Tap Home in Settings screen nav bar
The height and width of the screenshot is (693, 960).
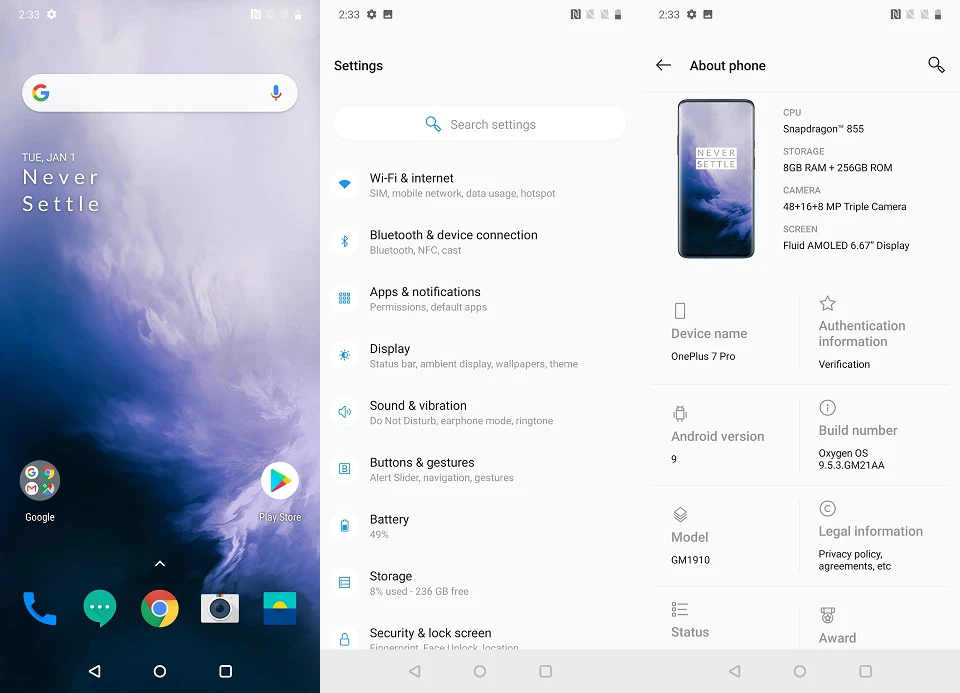[480, 671]
